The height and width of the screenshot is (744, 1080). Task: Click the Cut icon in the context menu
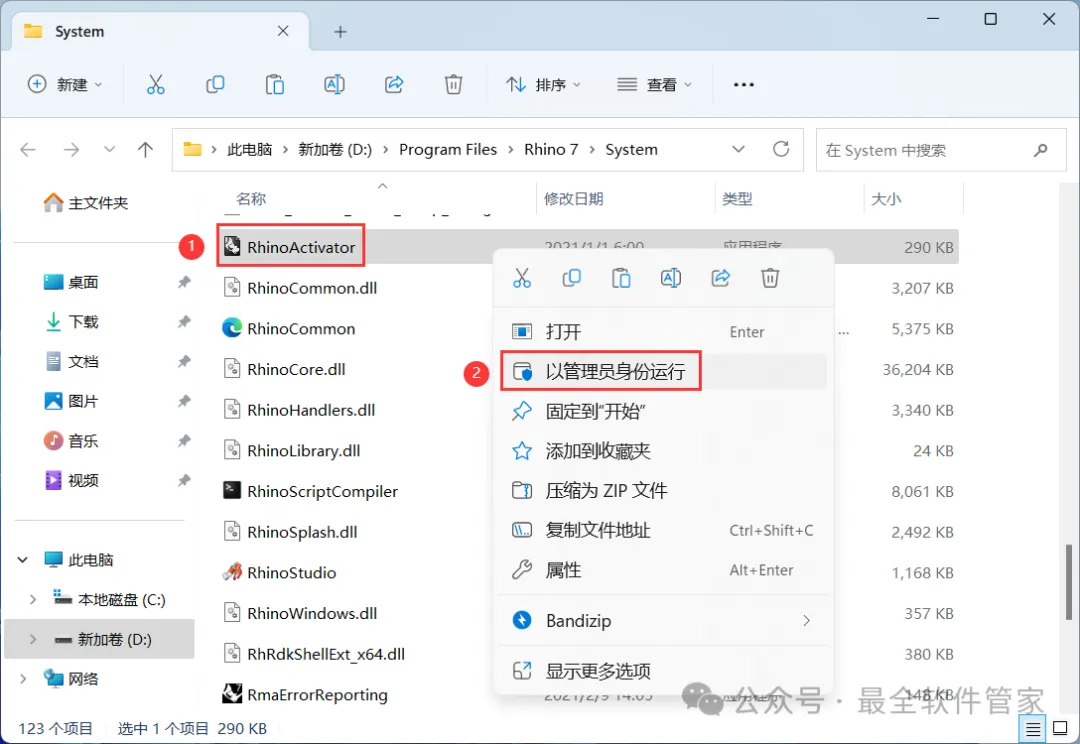[522, 278]
